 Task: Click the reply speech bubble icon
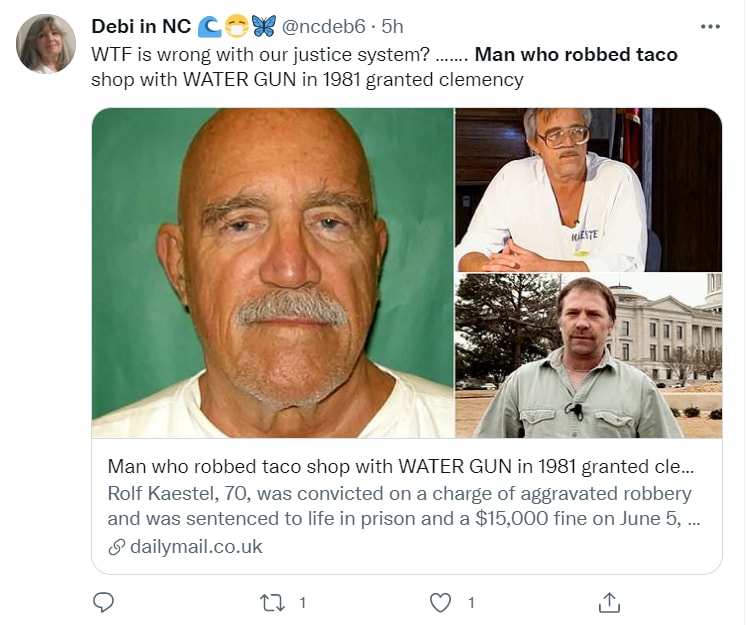pos(103,602)
